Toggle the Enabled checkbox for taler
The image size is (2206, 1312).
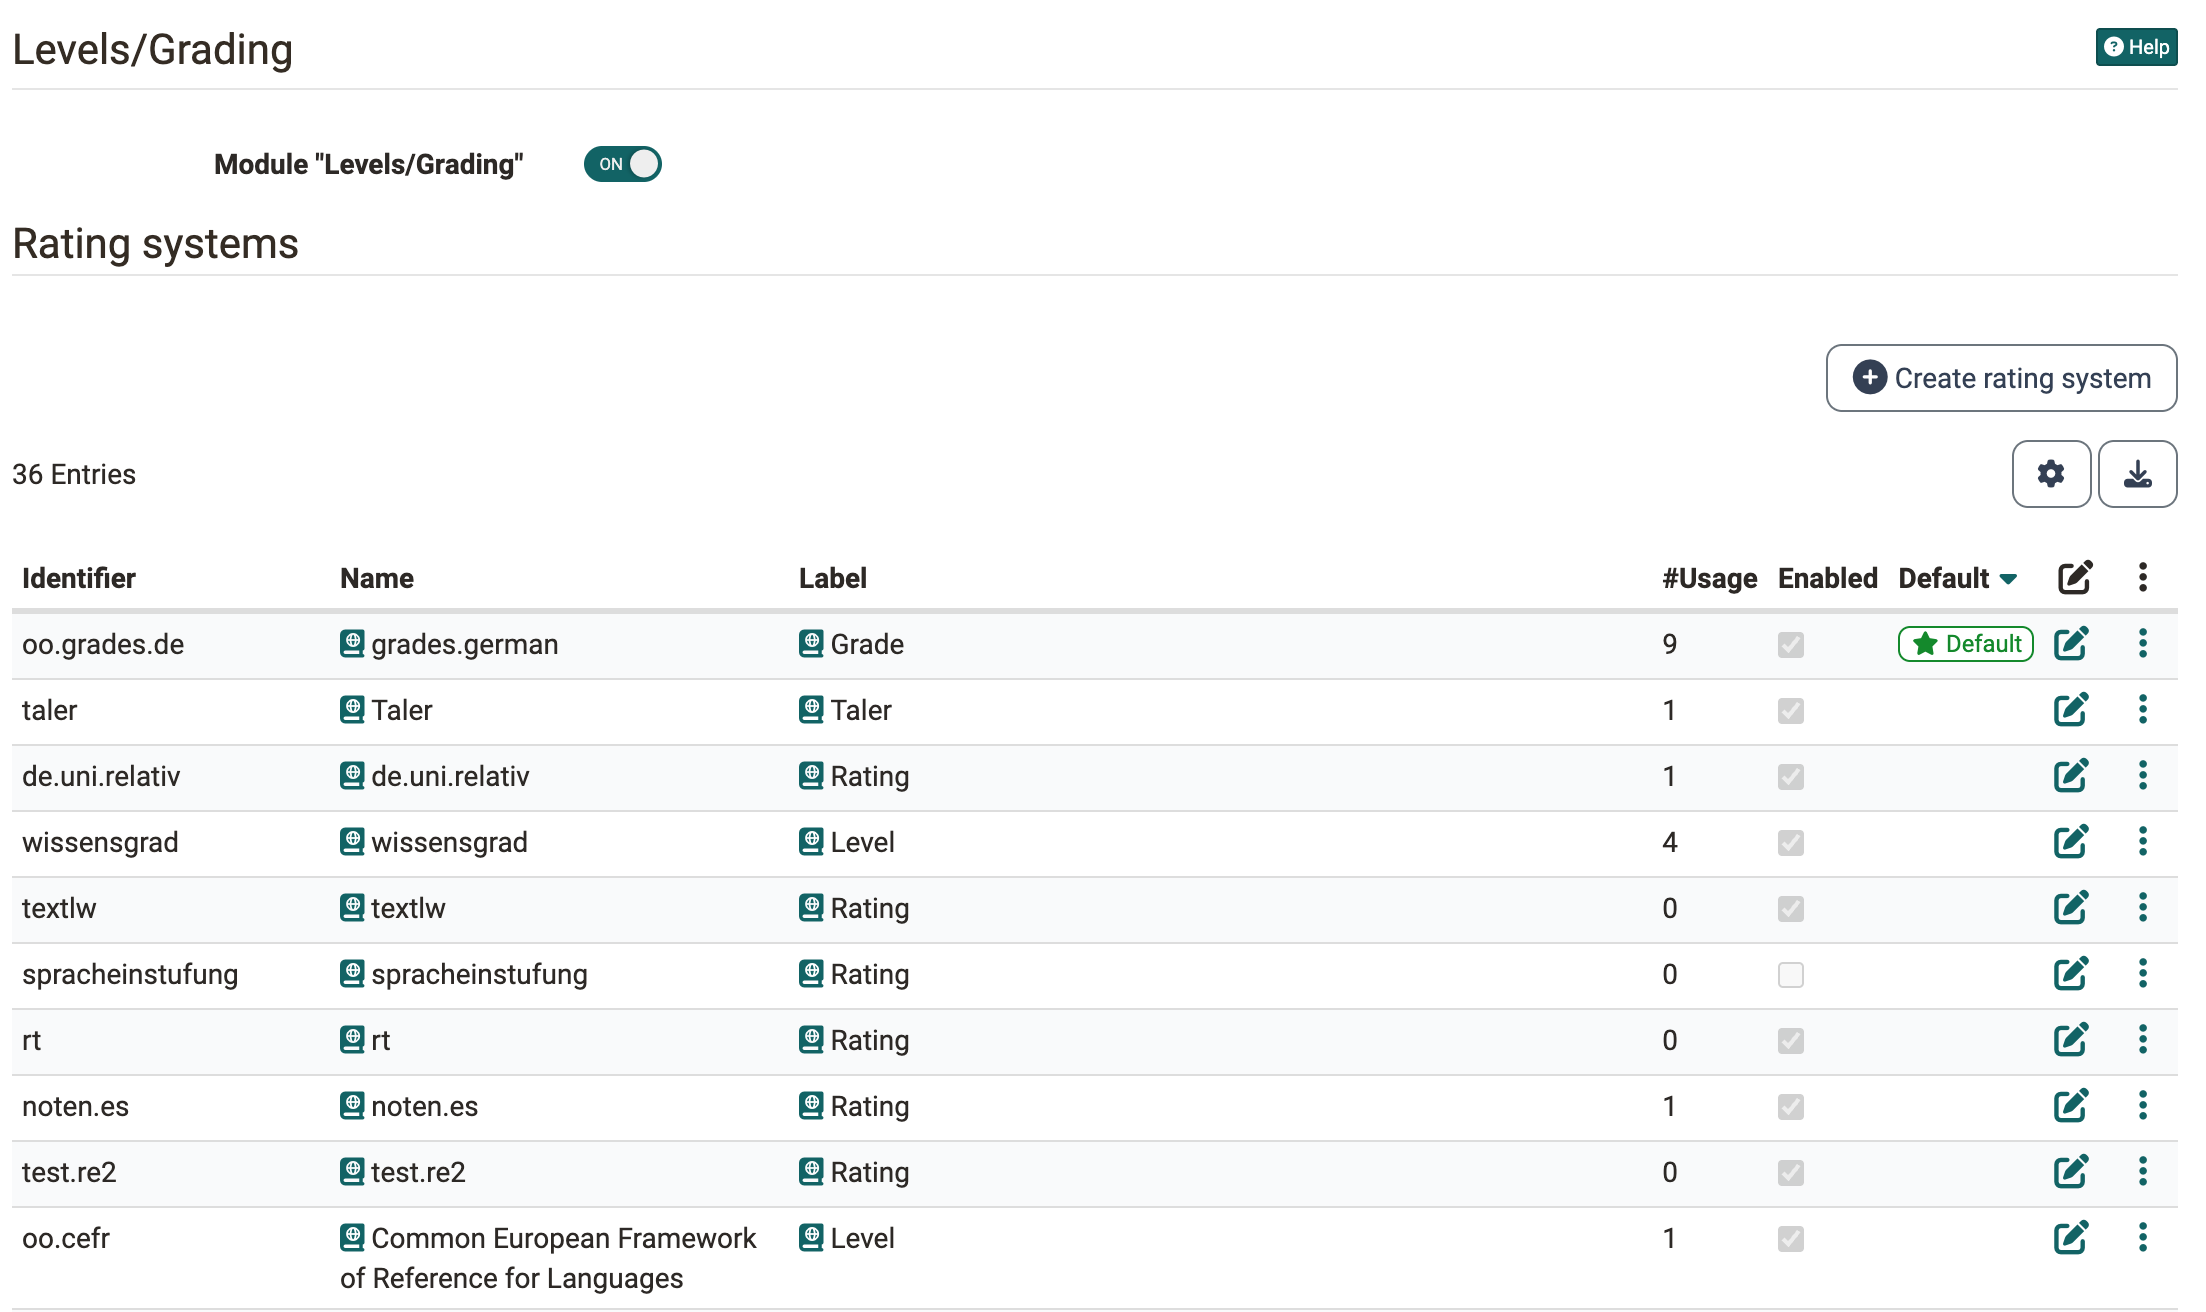(1791, 711)
